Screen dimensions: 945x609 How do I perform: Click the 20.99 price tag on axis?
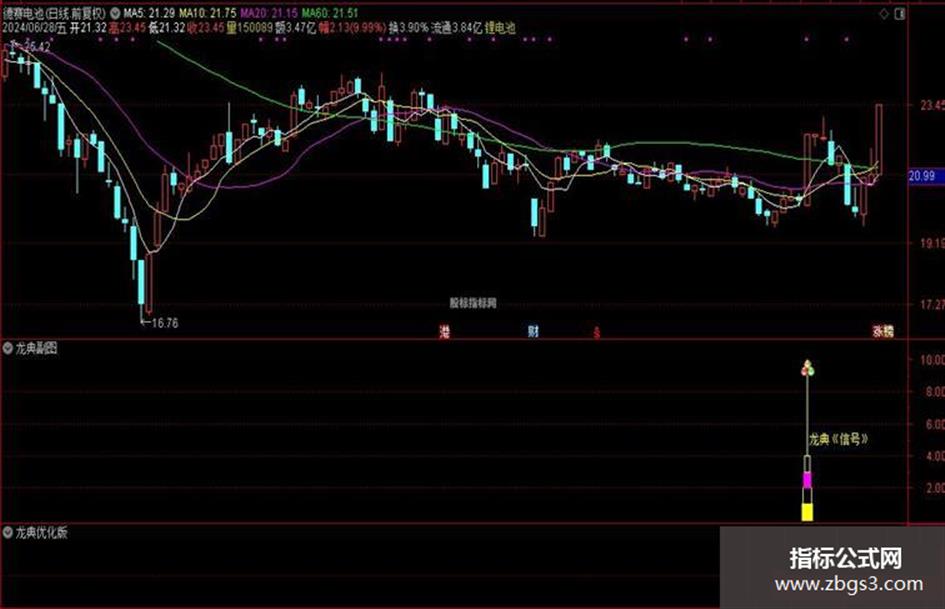922,176
